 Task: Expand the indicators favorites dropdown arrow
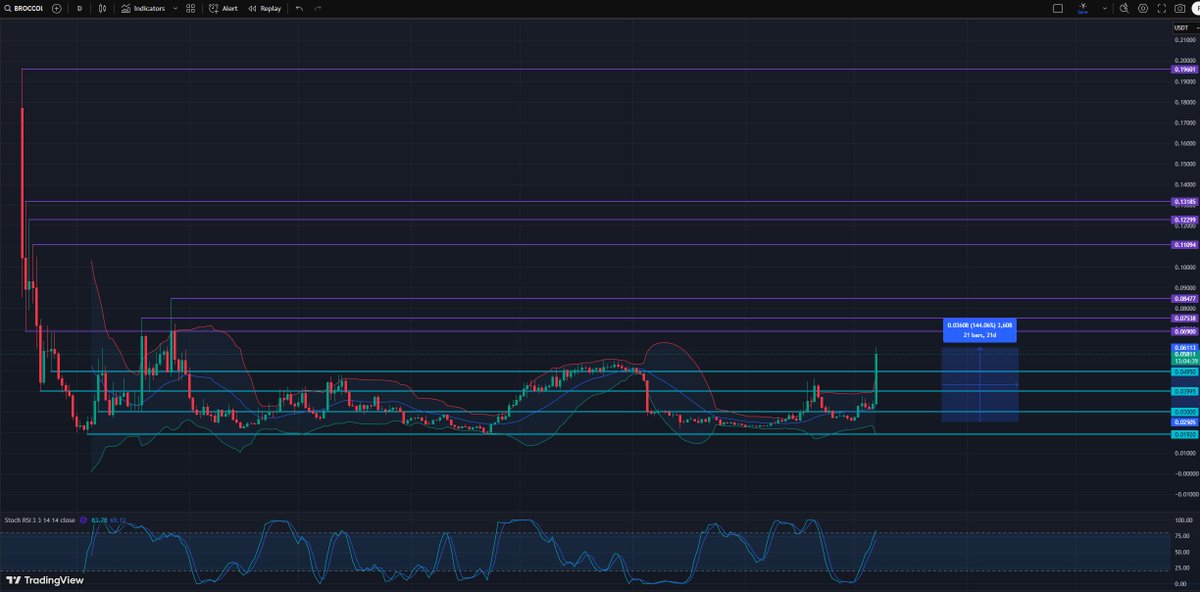[175, 8]
